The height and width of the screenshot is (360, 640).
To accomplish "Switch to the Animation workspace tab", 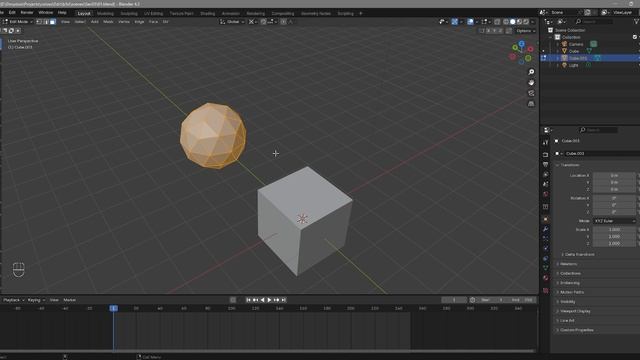I will pyautogui.click(x=231, y=13).
